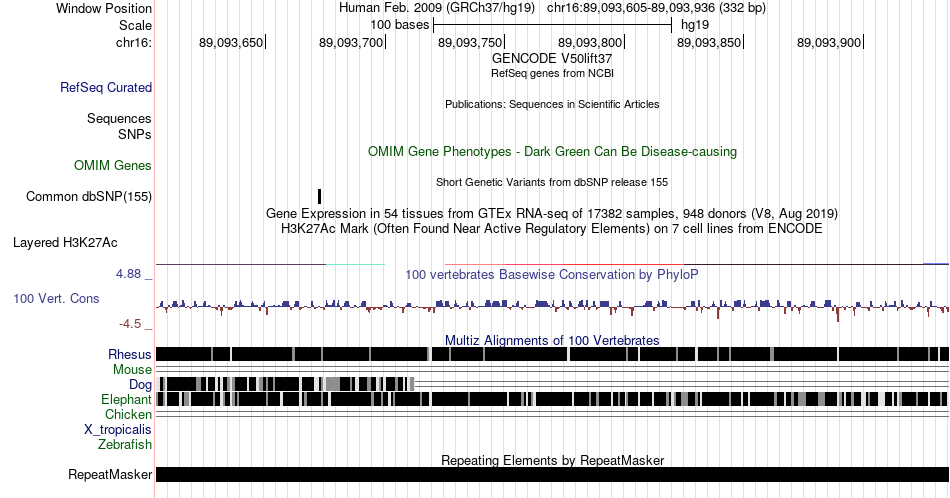Click Repeating Elements by RepeatMasker title
950x498 pixels.
552,460
